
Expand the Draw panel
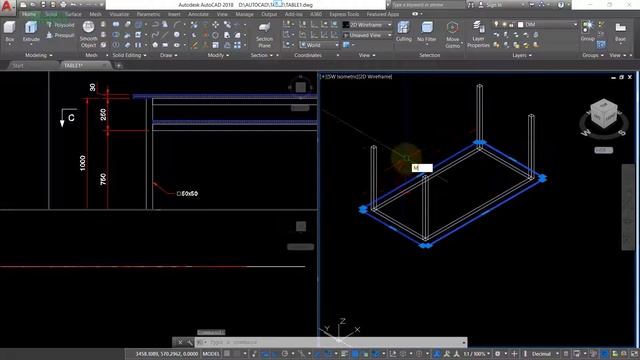click(x=169, y=55)
